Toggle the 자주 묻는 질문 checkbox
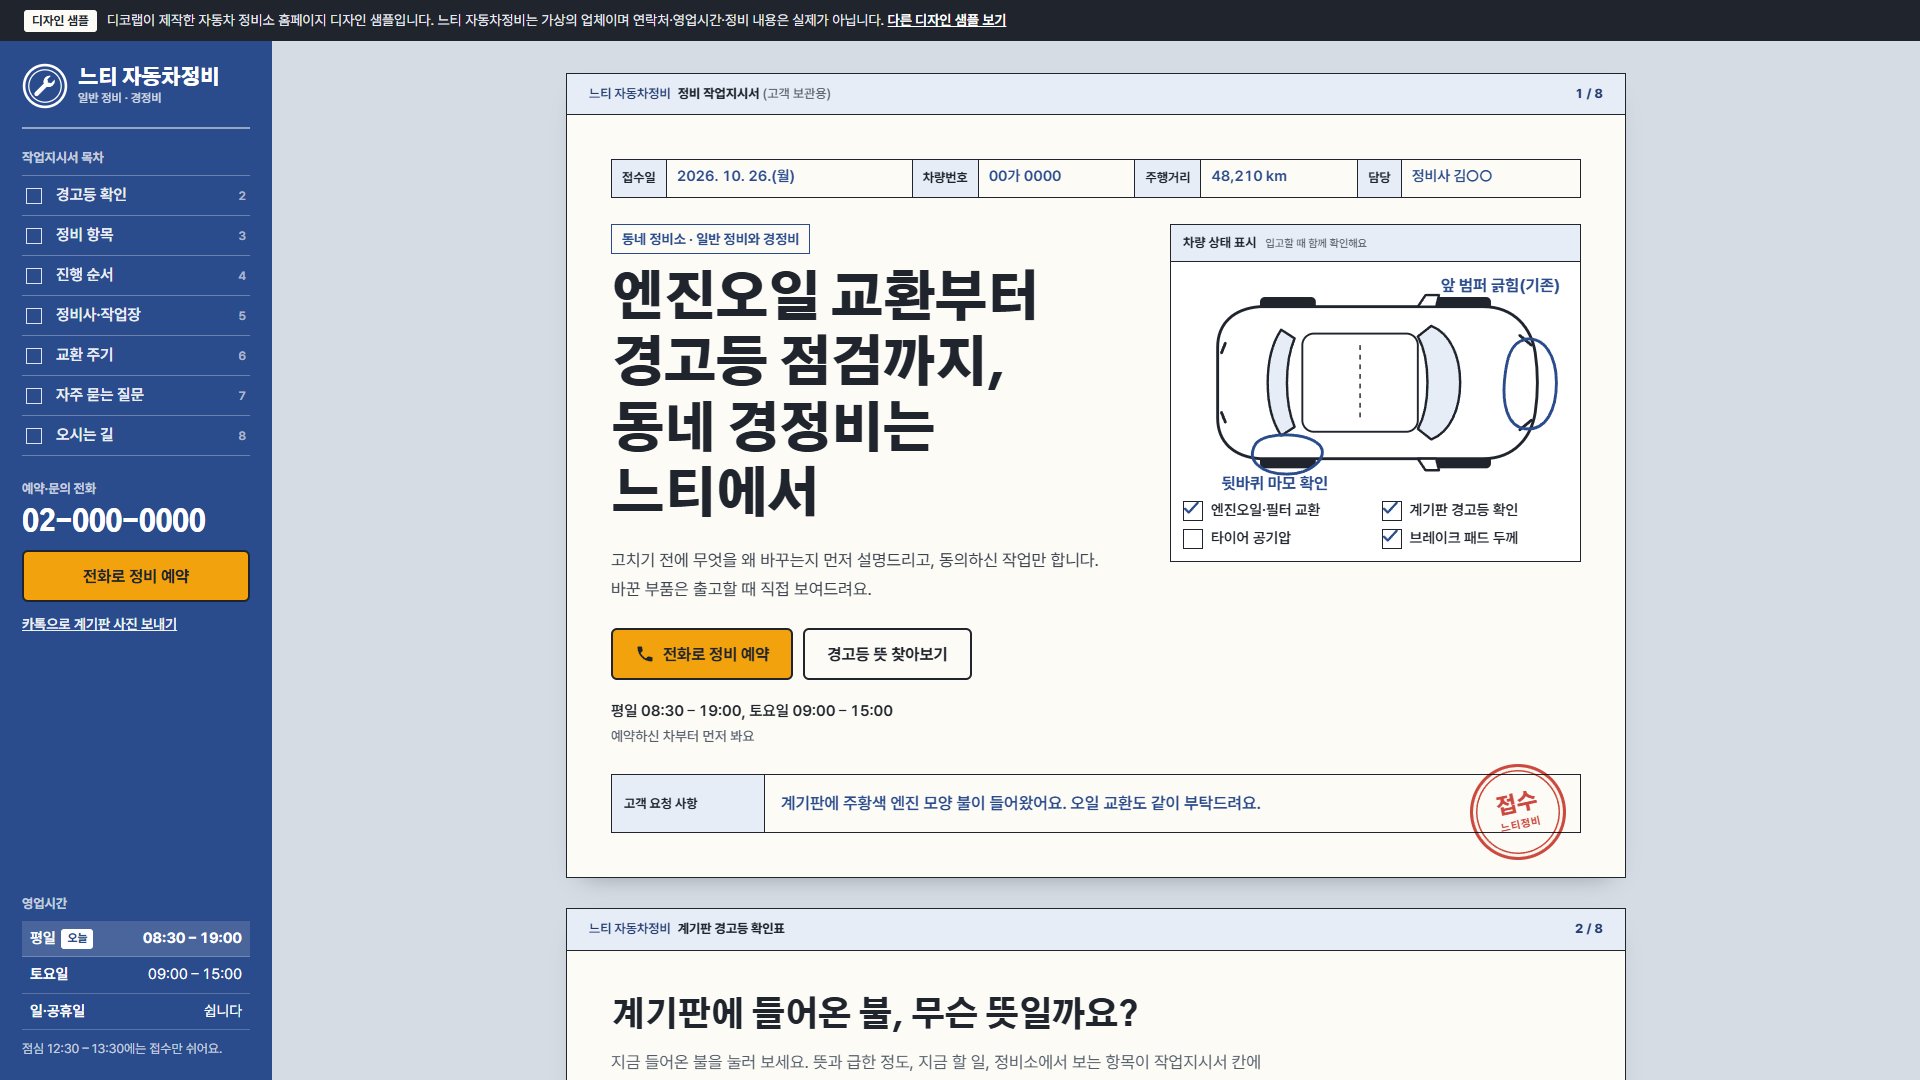The image size is (1920, 1080). [34, 396]
